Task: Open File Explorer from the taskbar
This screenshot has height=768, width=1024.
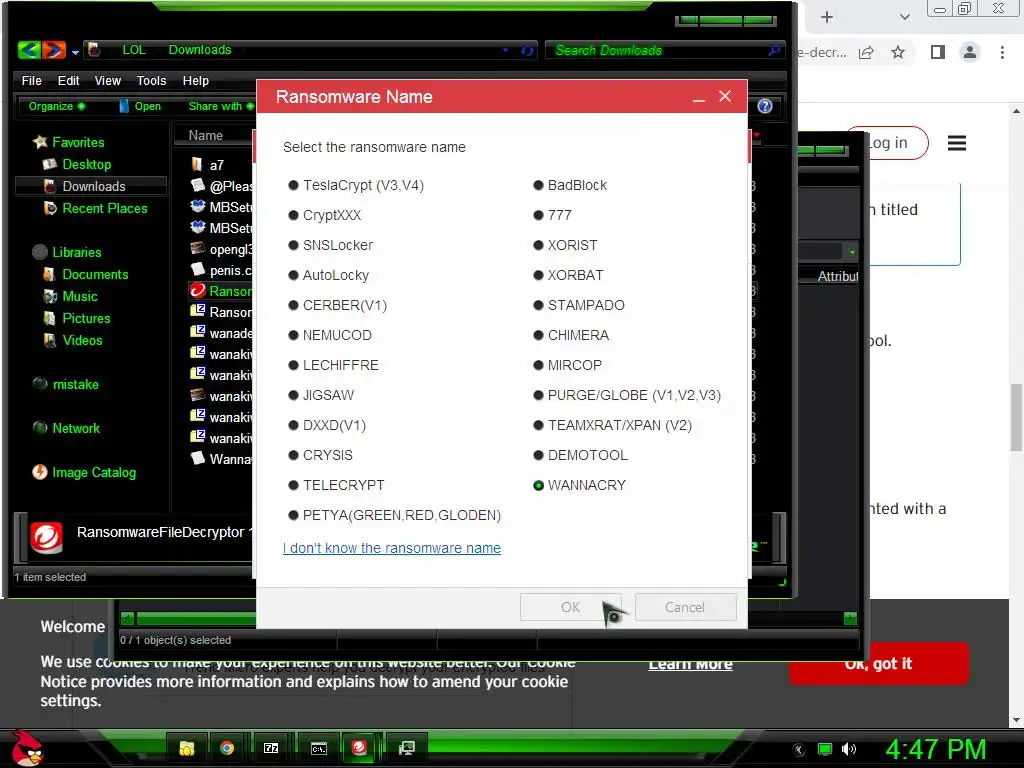Action: click(187, 748)
